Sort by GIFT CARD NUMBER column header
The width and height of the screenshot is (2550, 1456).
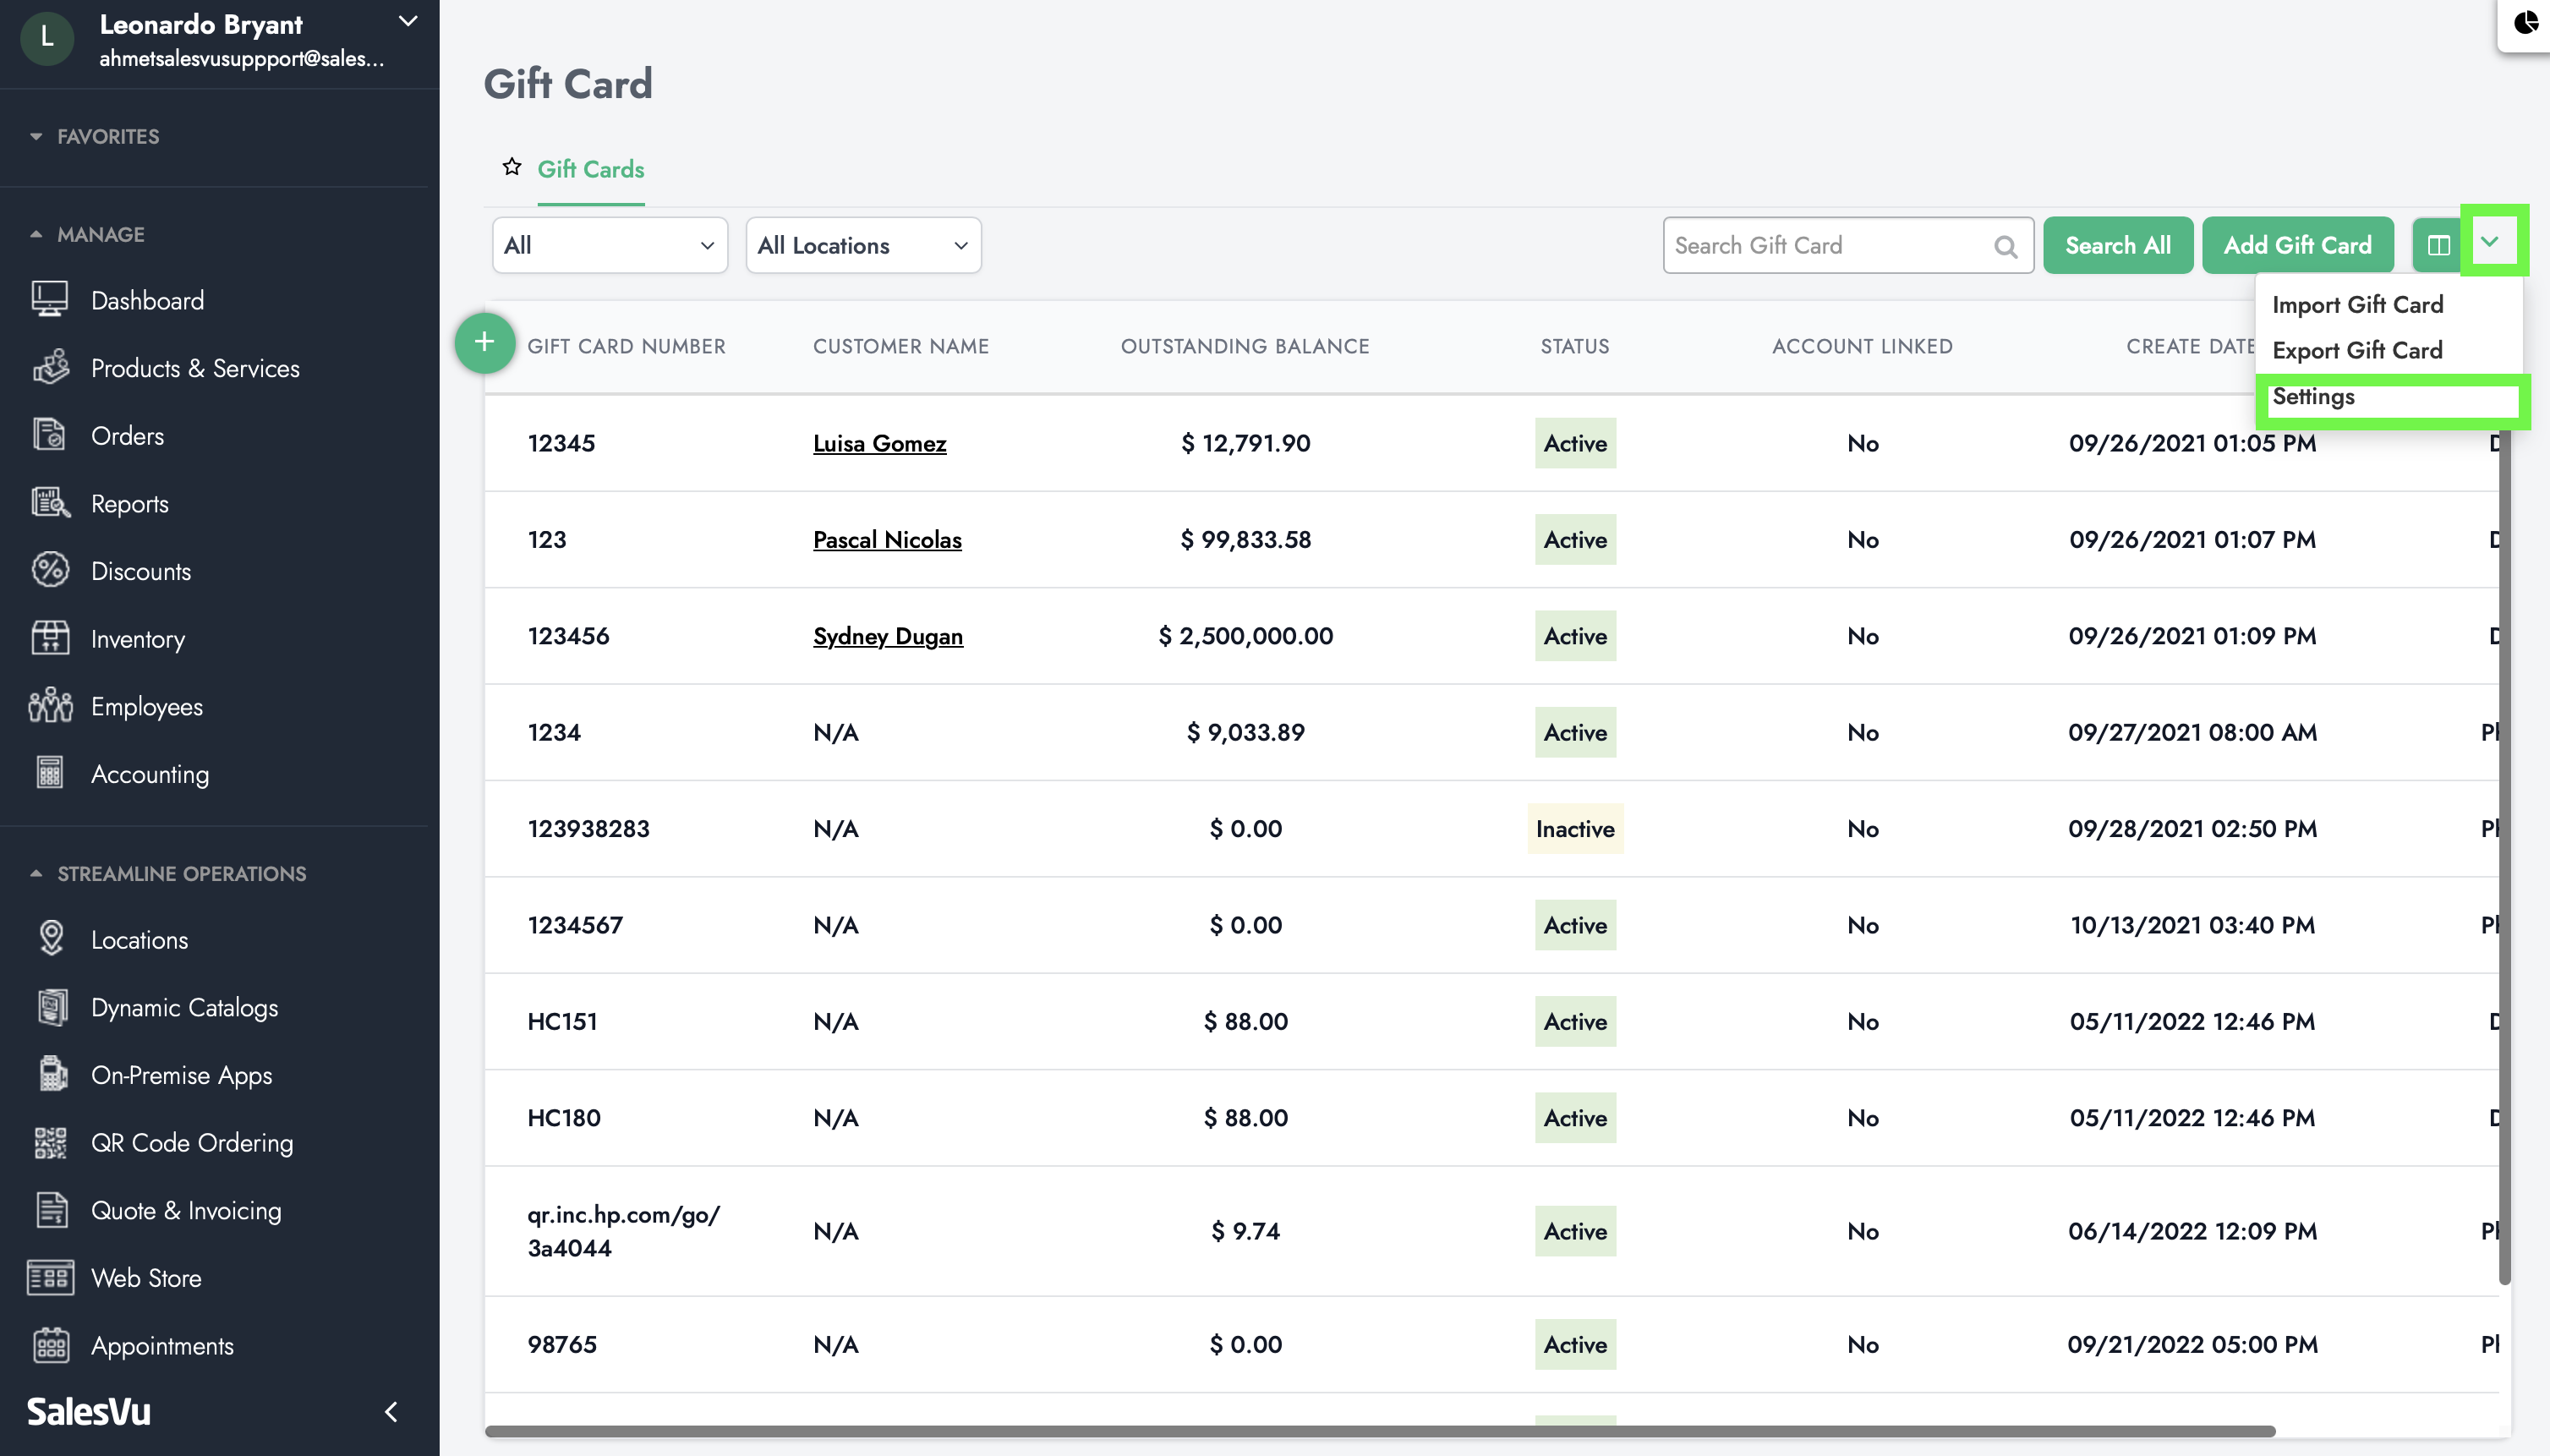(x=626, y=346)
